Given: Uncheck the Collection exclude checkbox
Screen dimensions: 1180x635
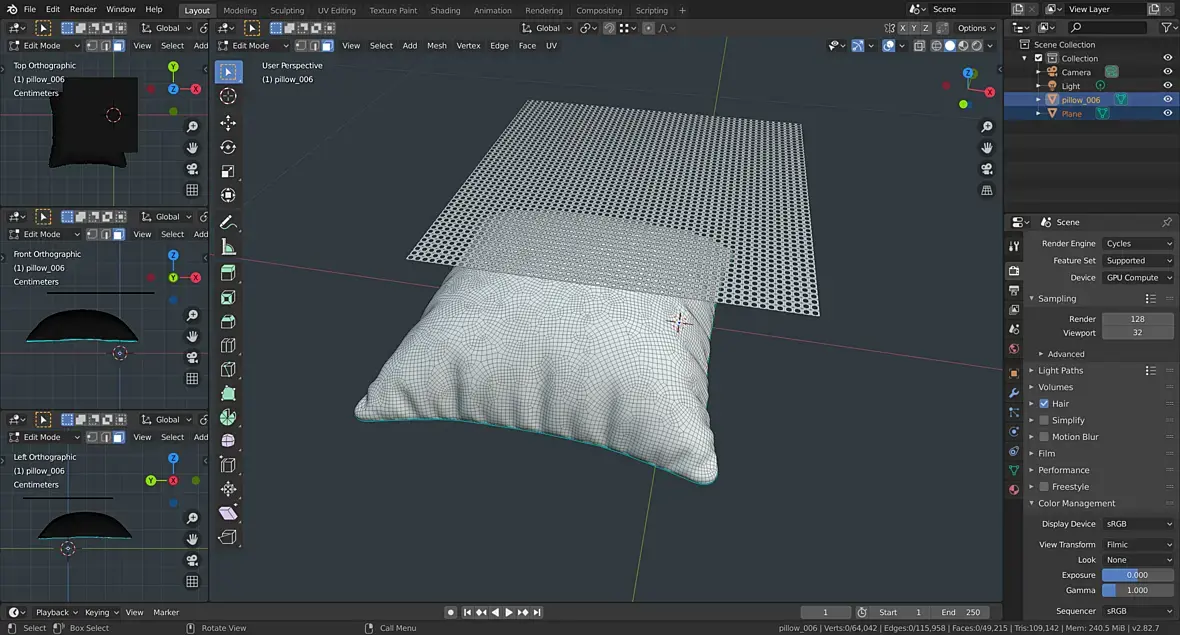Looking at the screenshot, I should (1039, 58).
